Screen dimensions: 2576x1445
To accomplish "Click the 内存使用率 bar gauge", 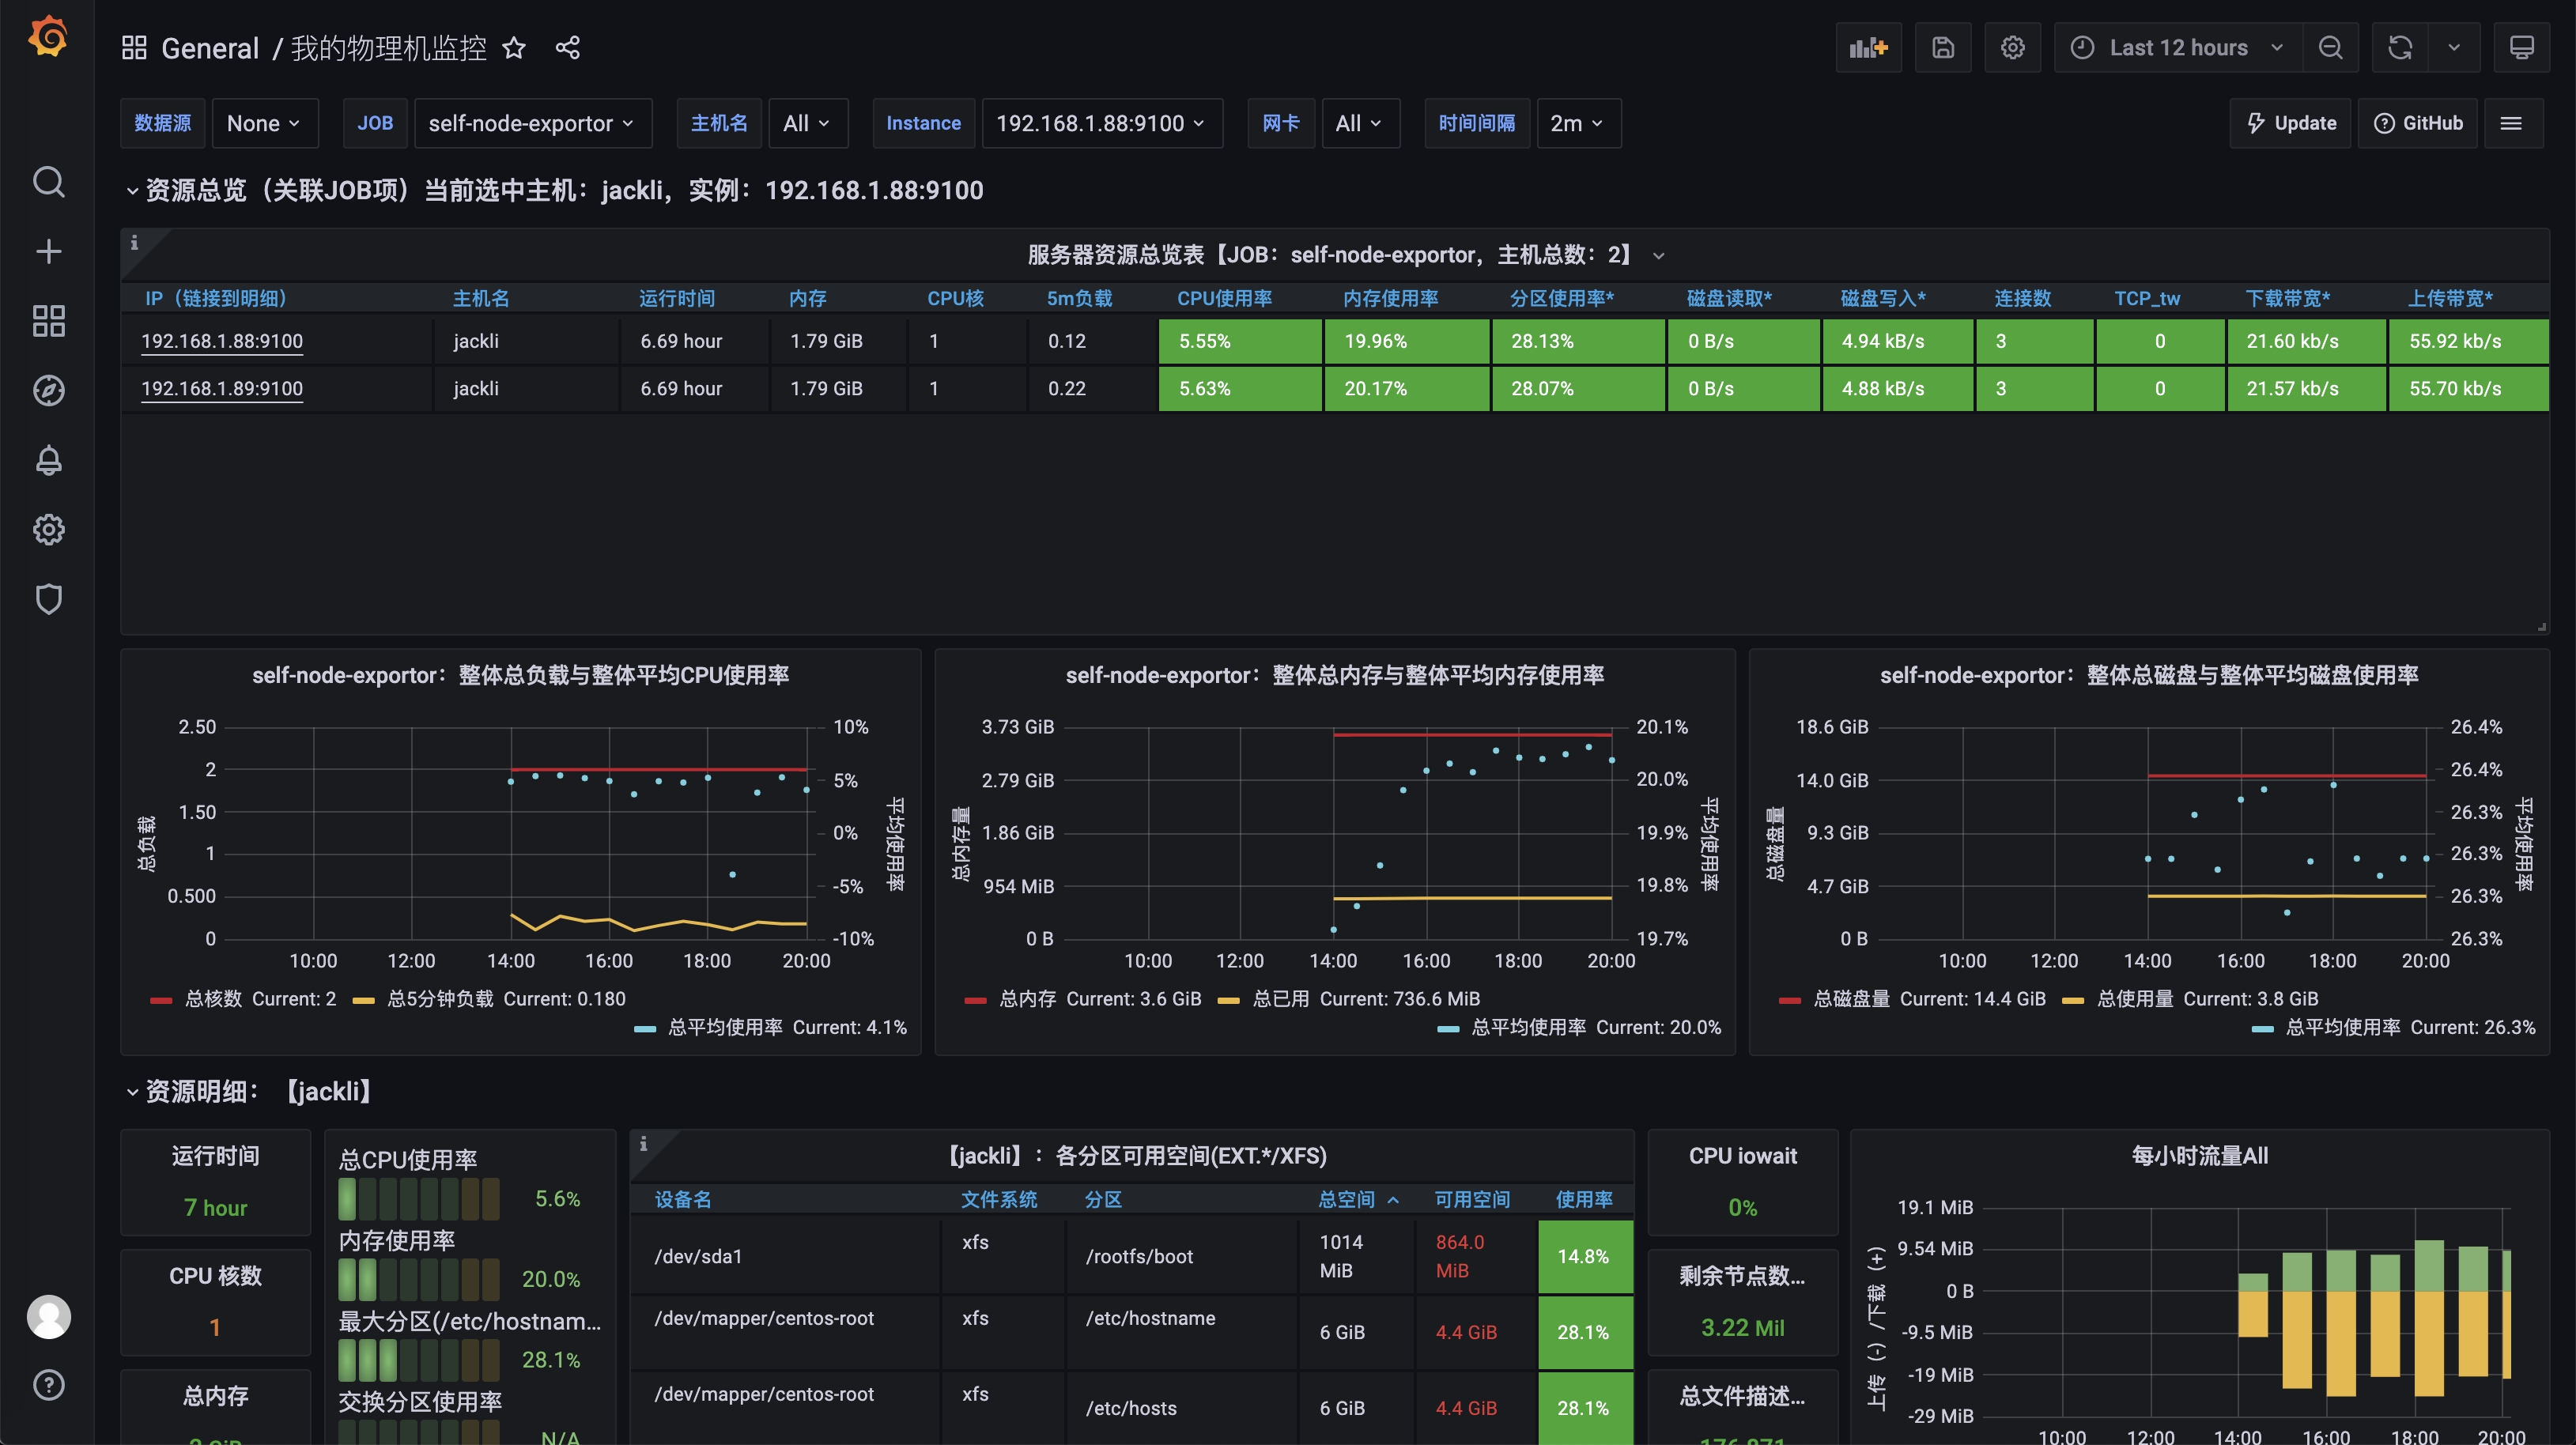I will click(x=420, y=1280).
